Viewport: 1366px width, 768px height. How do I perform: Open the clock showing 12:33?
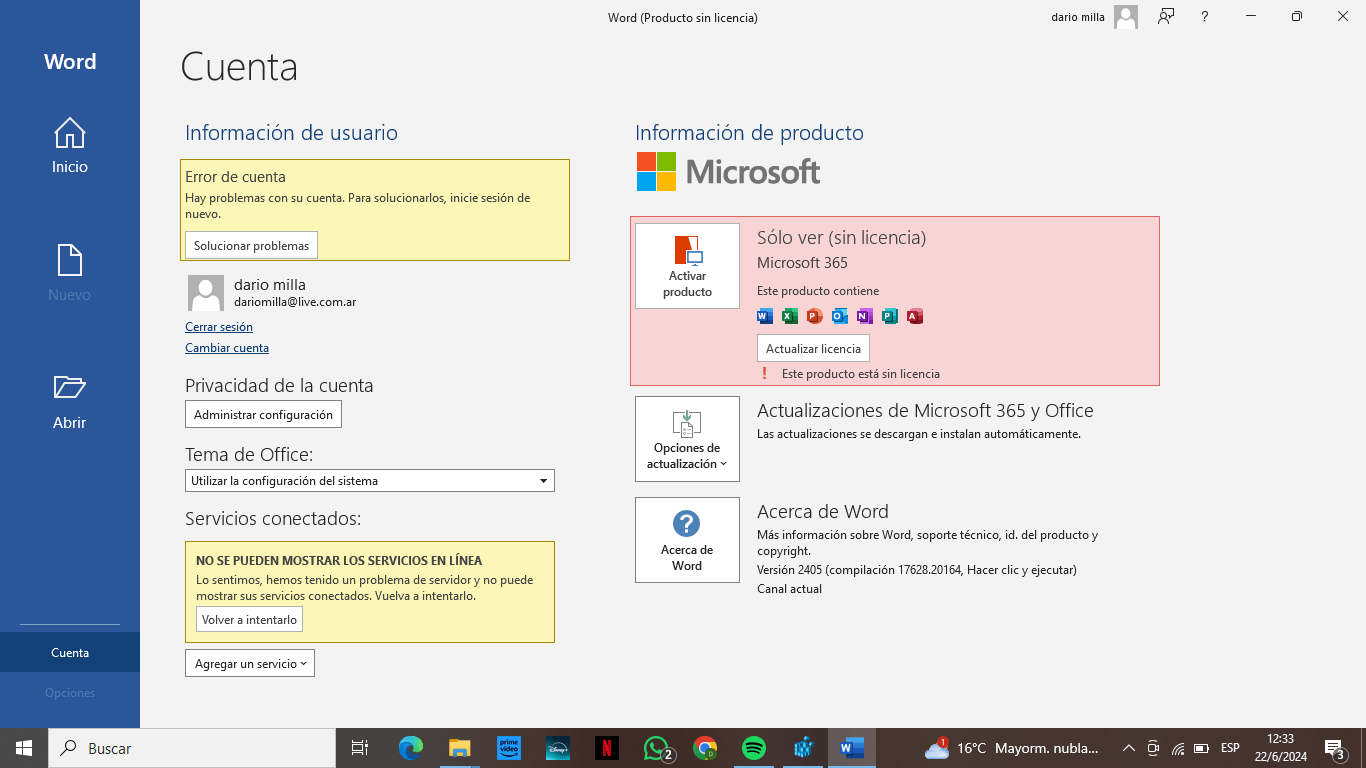click(1280, 748)
